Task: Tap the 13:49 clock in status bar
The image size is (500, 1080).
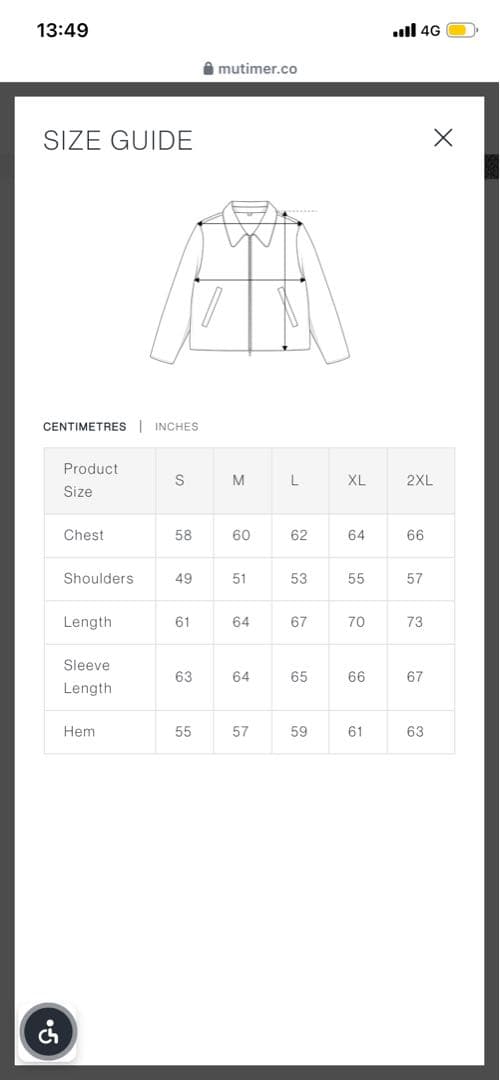Action: [62, 30]
